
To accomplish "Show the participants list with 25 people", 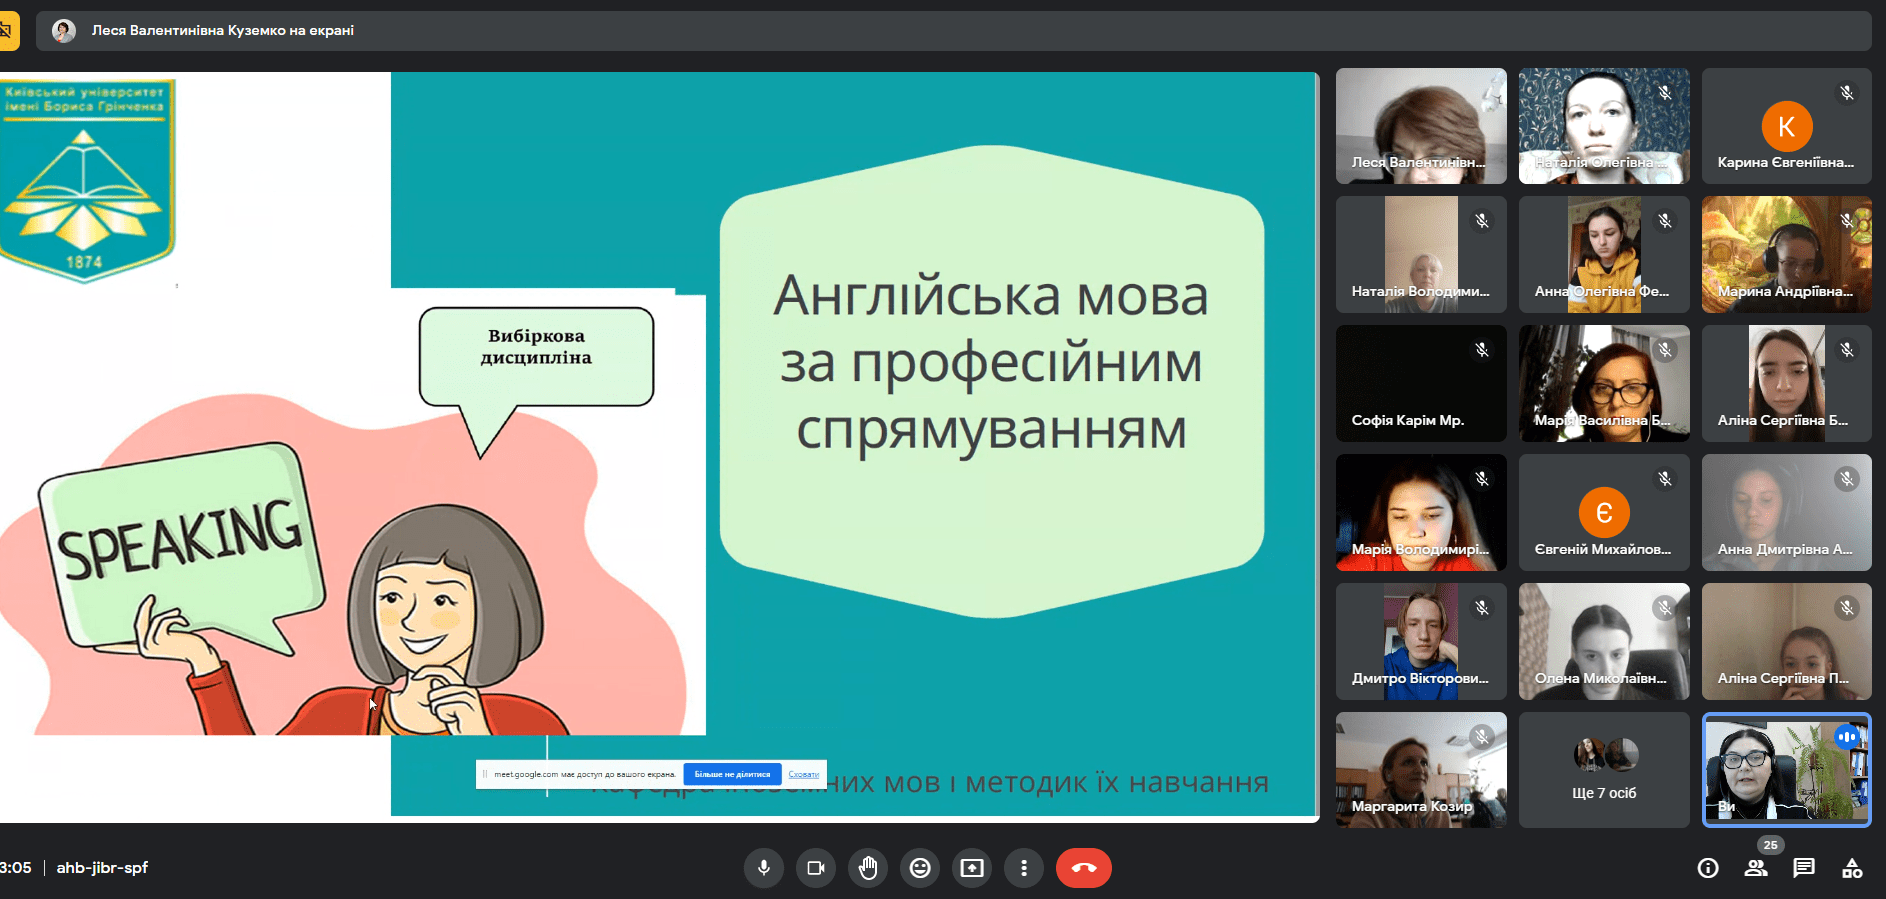I will (x=1756, y=868).
